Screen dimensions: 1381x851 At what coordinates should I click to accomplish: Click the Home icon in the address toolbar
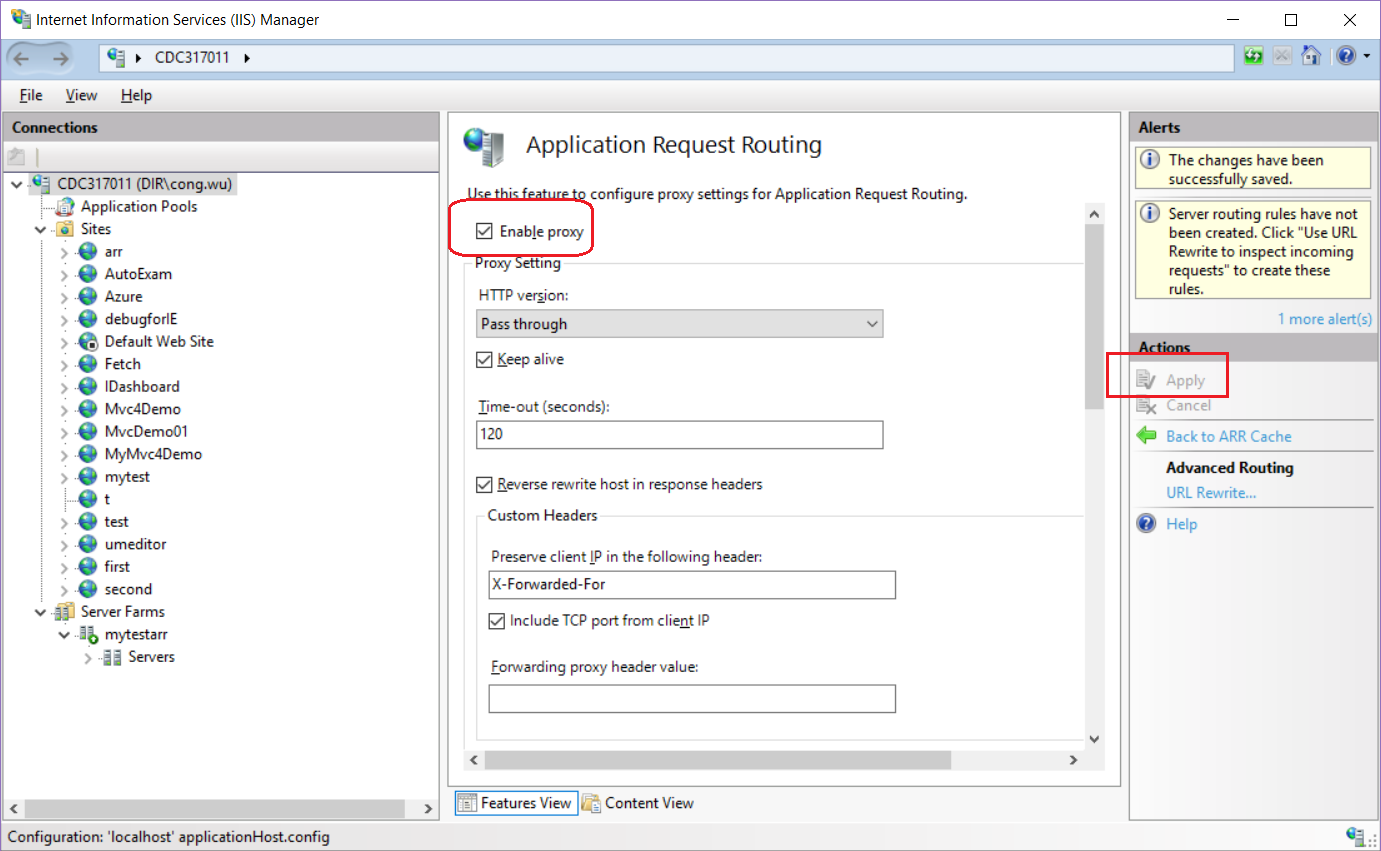[1311, 56]
